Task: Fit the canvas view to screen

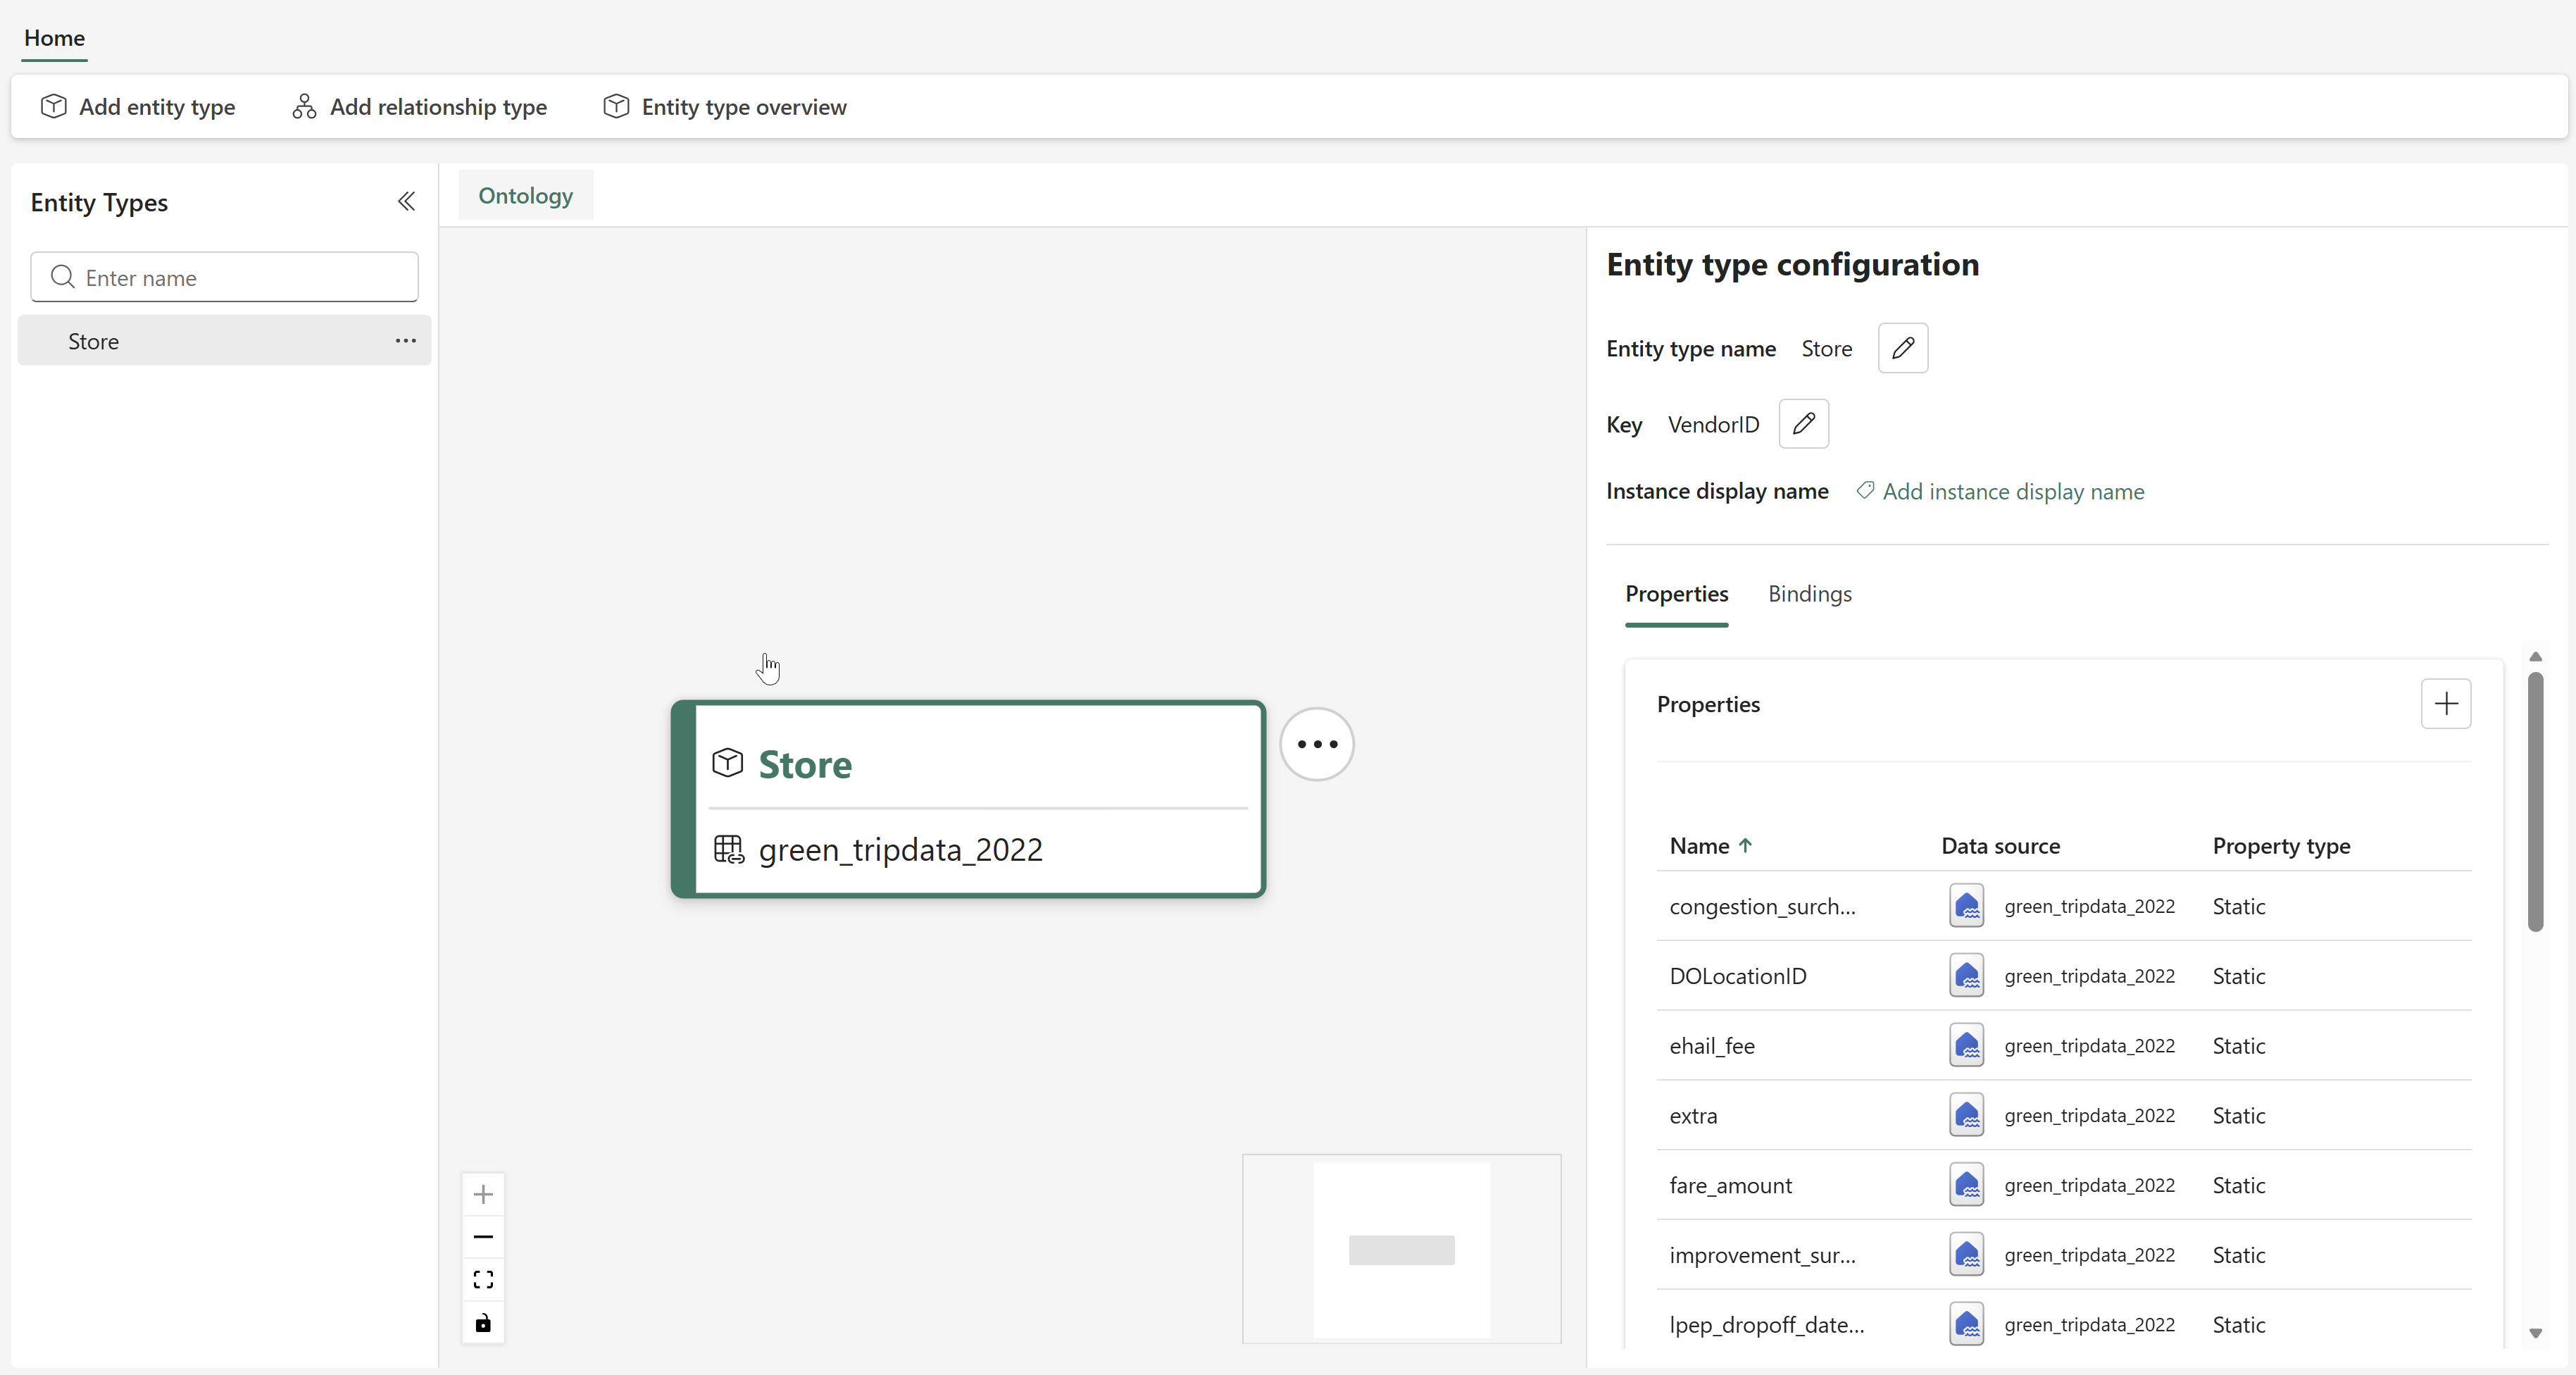Action: [x=483, y=1280]
